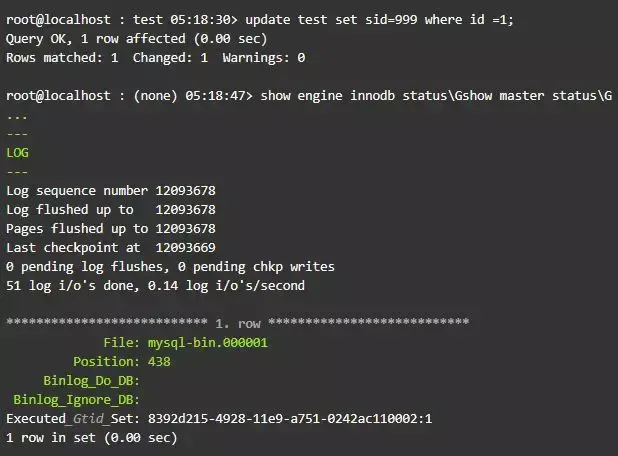This screenshot has width=618, height=456.
Task: Click the '51 log i/o's done' line
Action: point(155,286)
